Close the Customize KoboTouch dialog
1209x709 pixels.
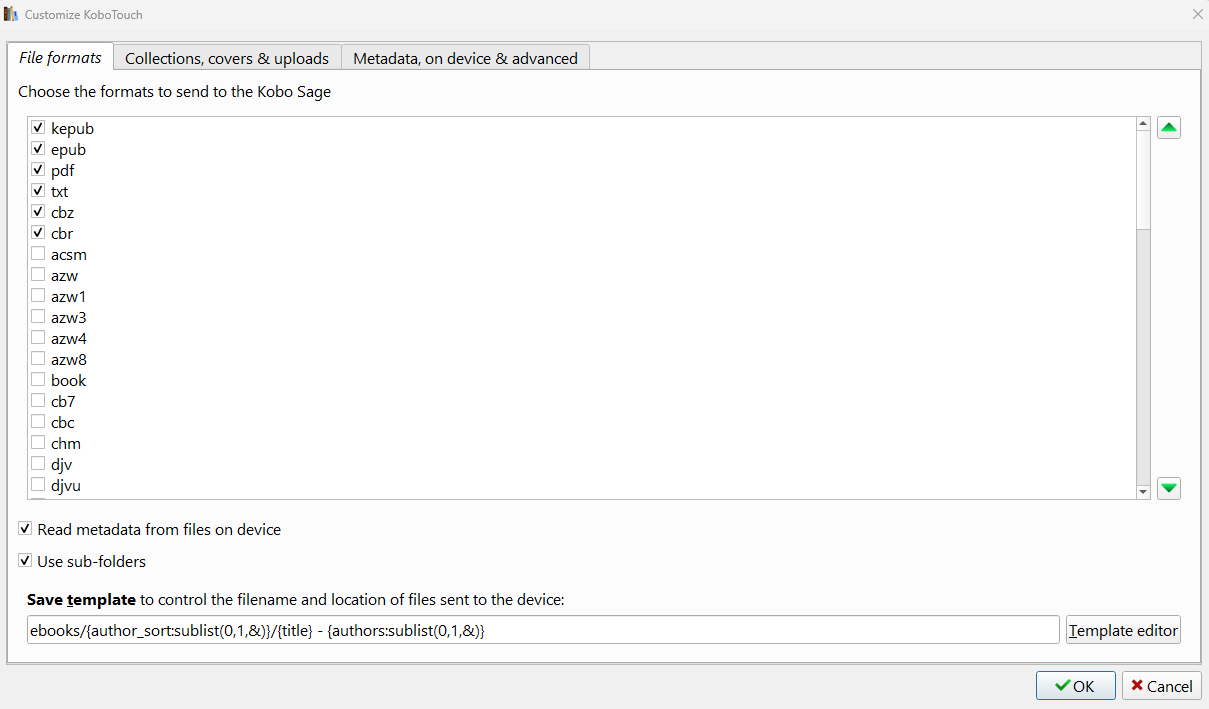pos(1197,14)
